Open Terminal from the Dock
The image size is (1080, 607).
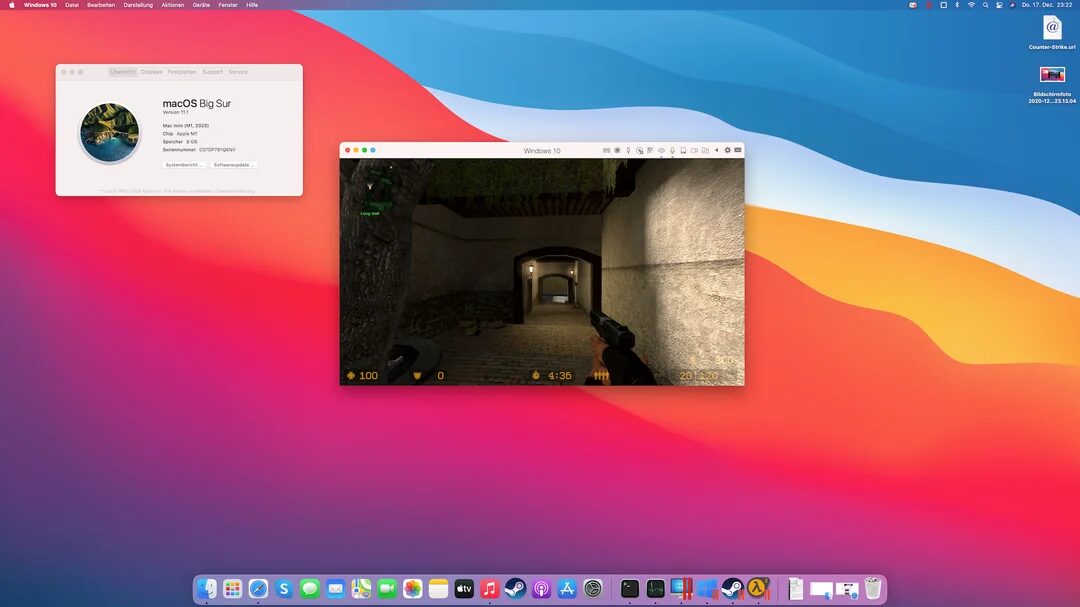630,589
